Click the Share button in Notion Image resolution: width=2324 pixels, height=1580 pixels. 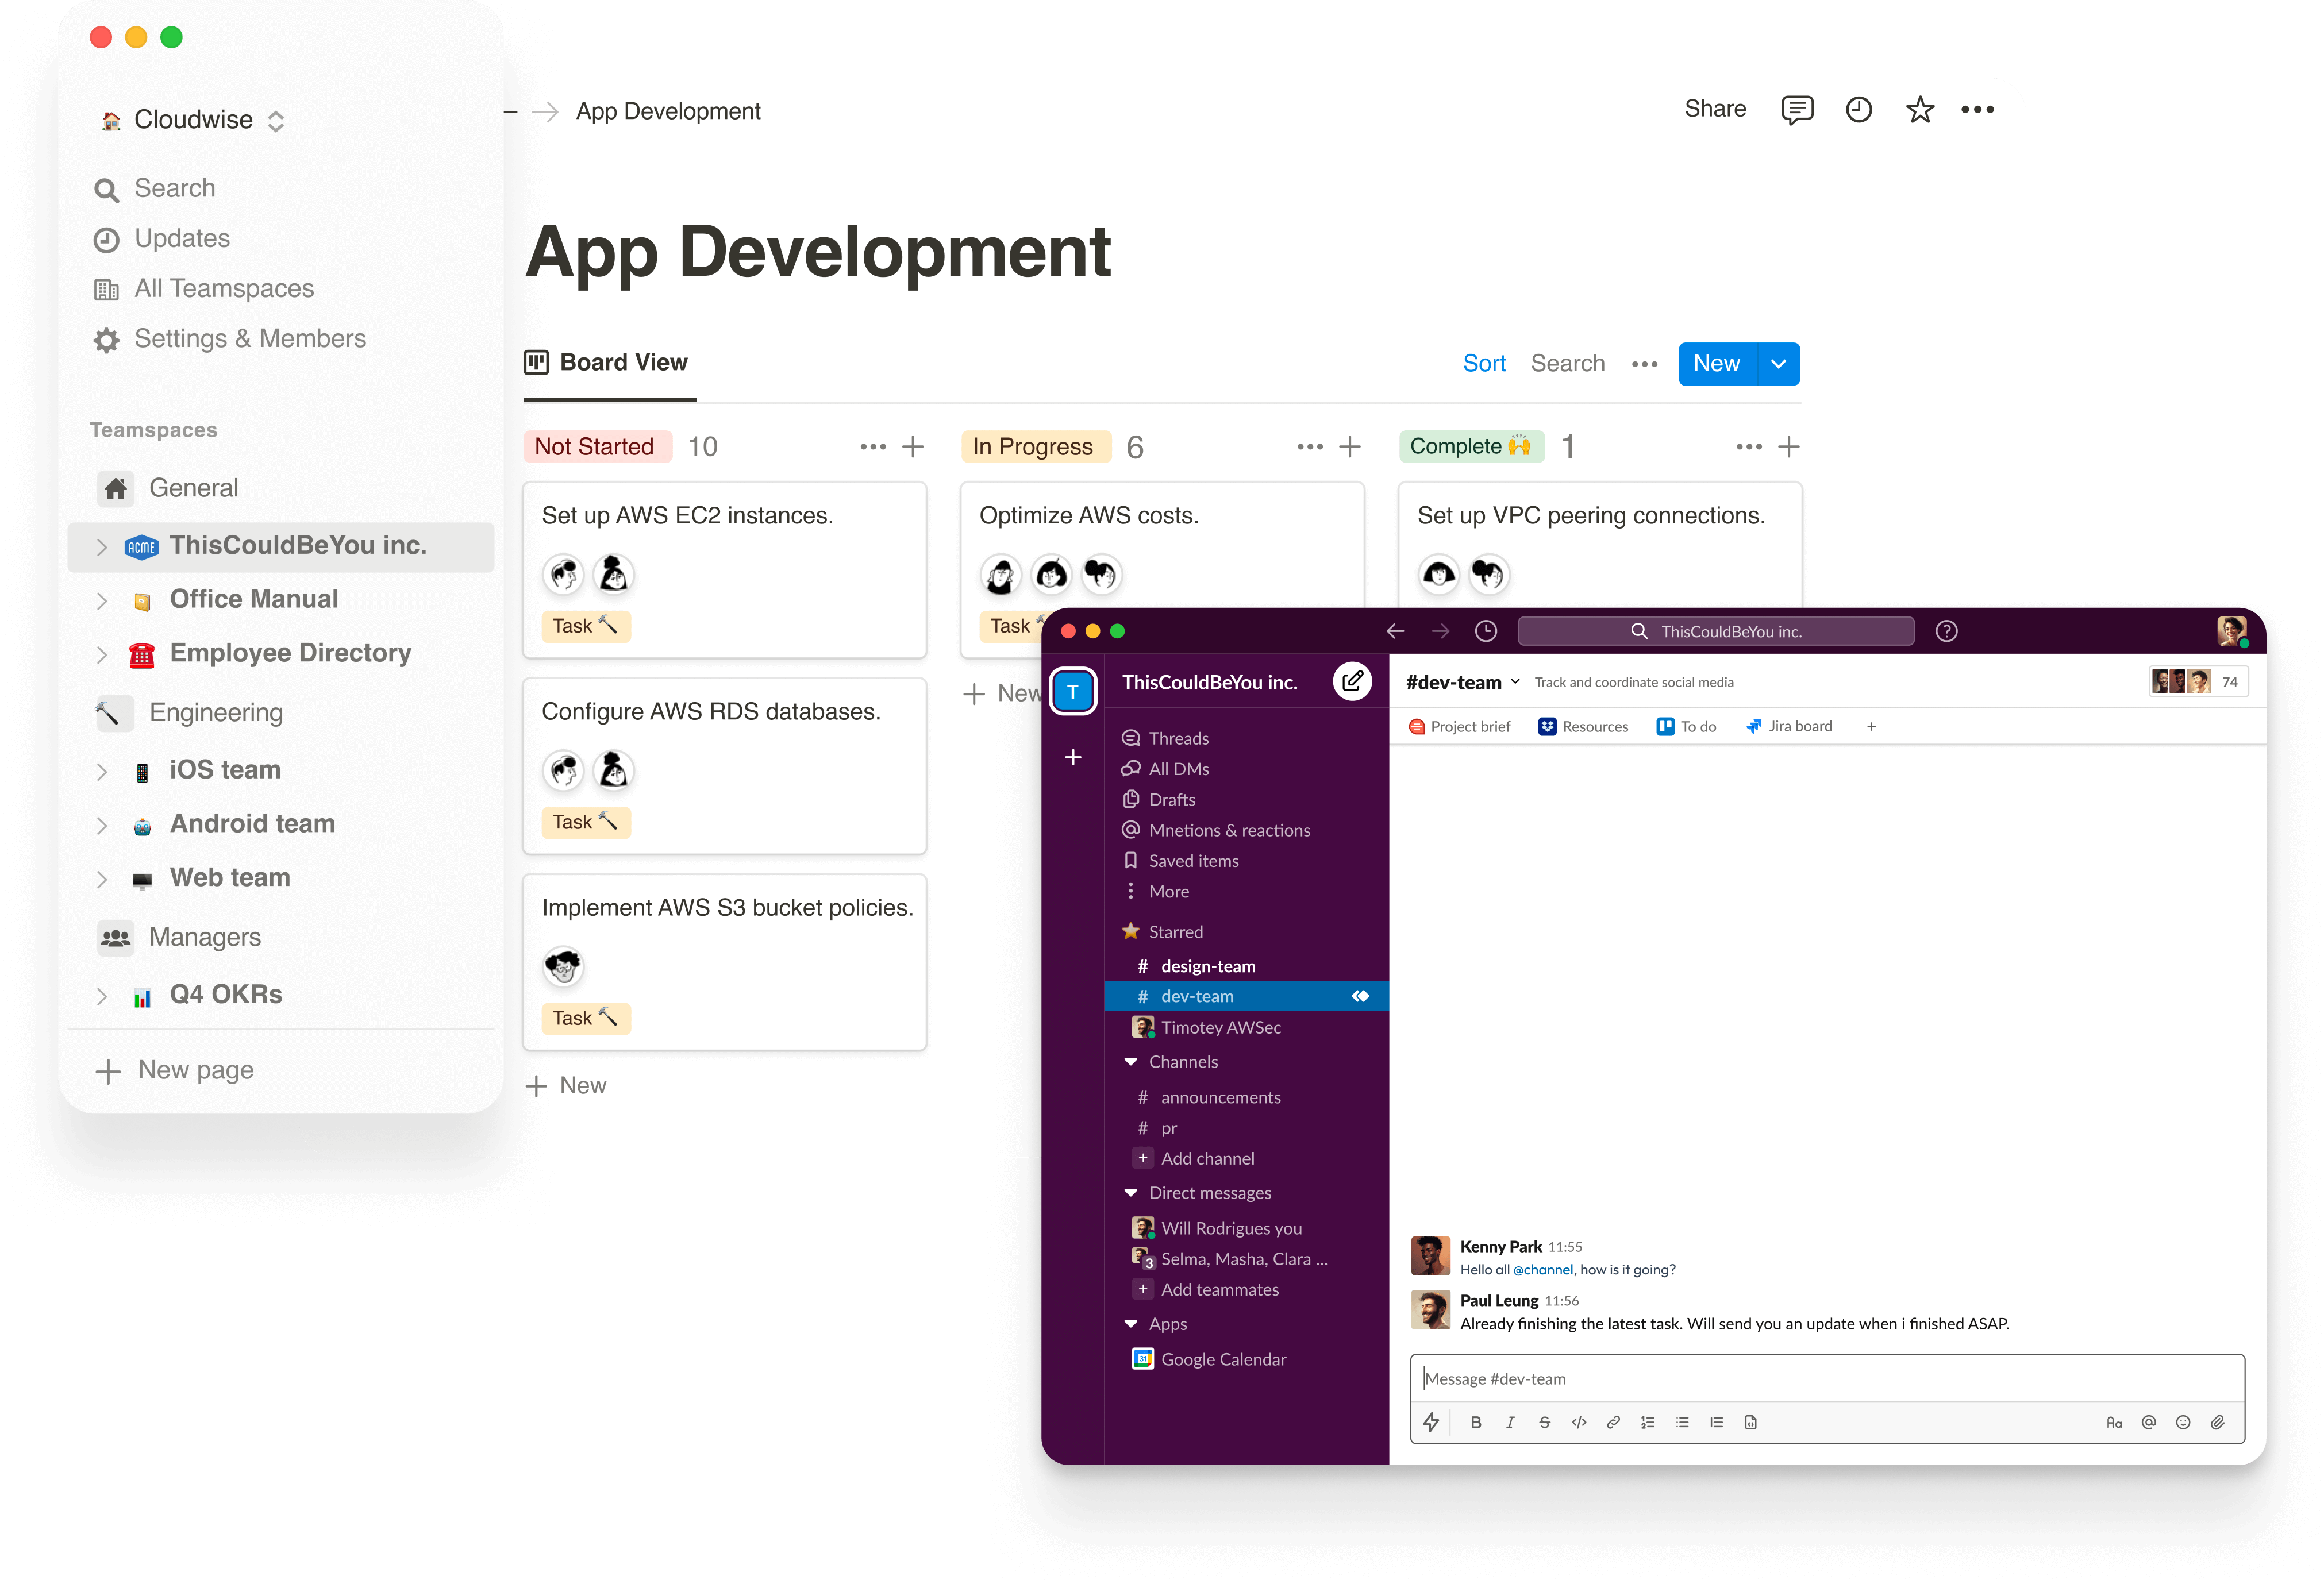(1715, 109)
